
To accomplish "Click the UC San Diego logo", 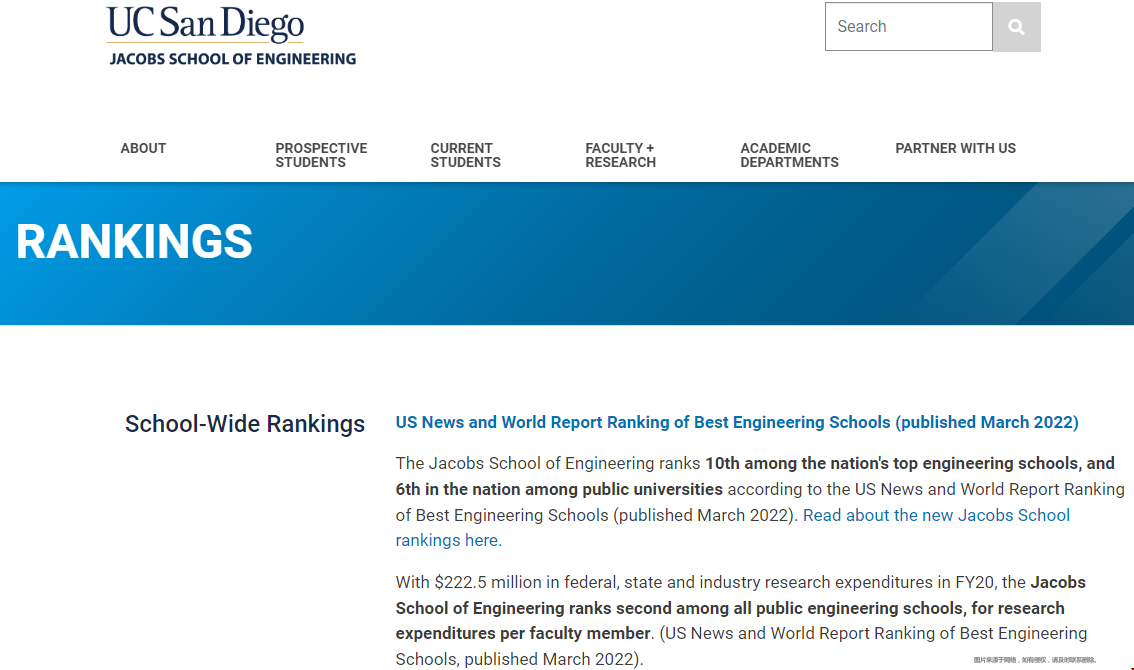I will pos(205,24).
